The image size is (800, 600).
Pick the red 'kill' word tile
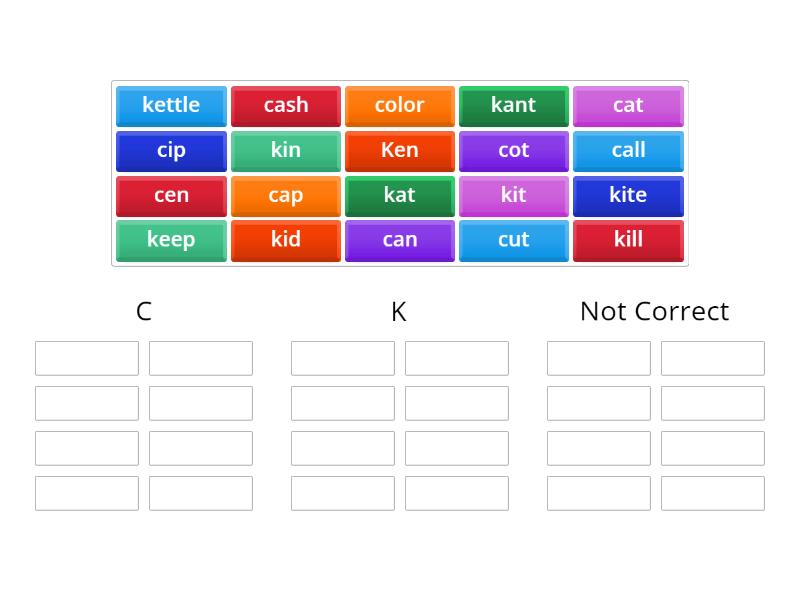click(x=628, y=240)
